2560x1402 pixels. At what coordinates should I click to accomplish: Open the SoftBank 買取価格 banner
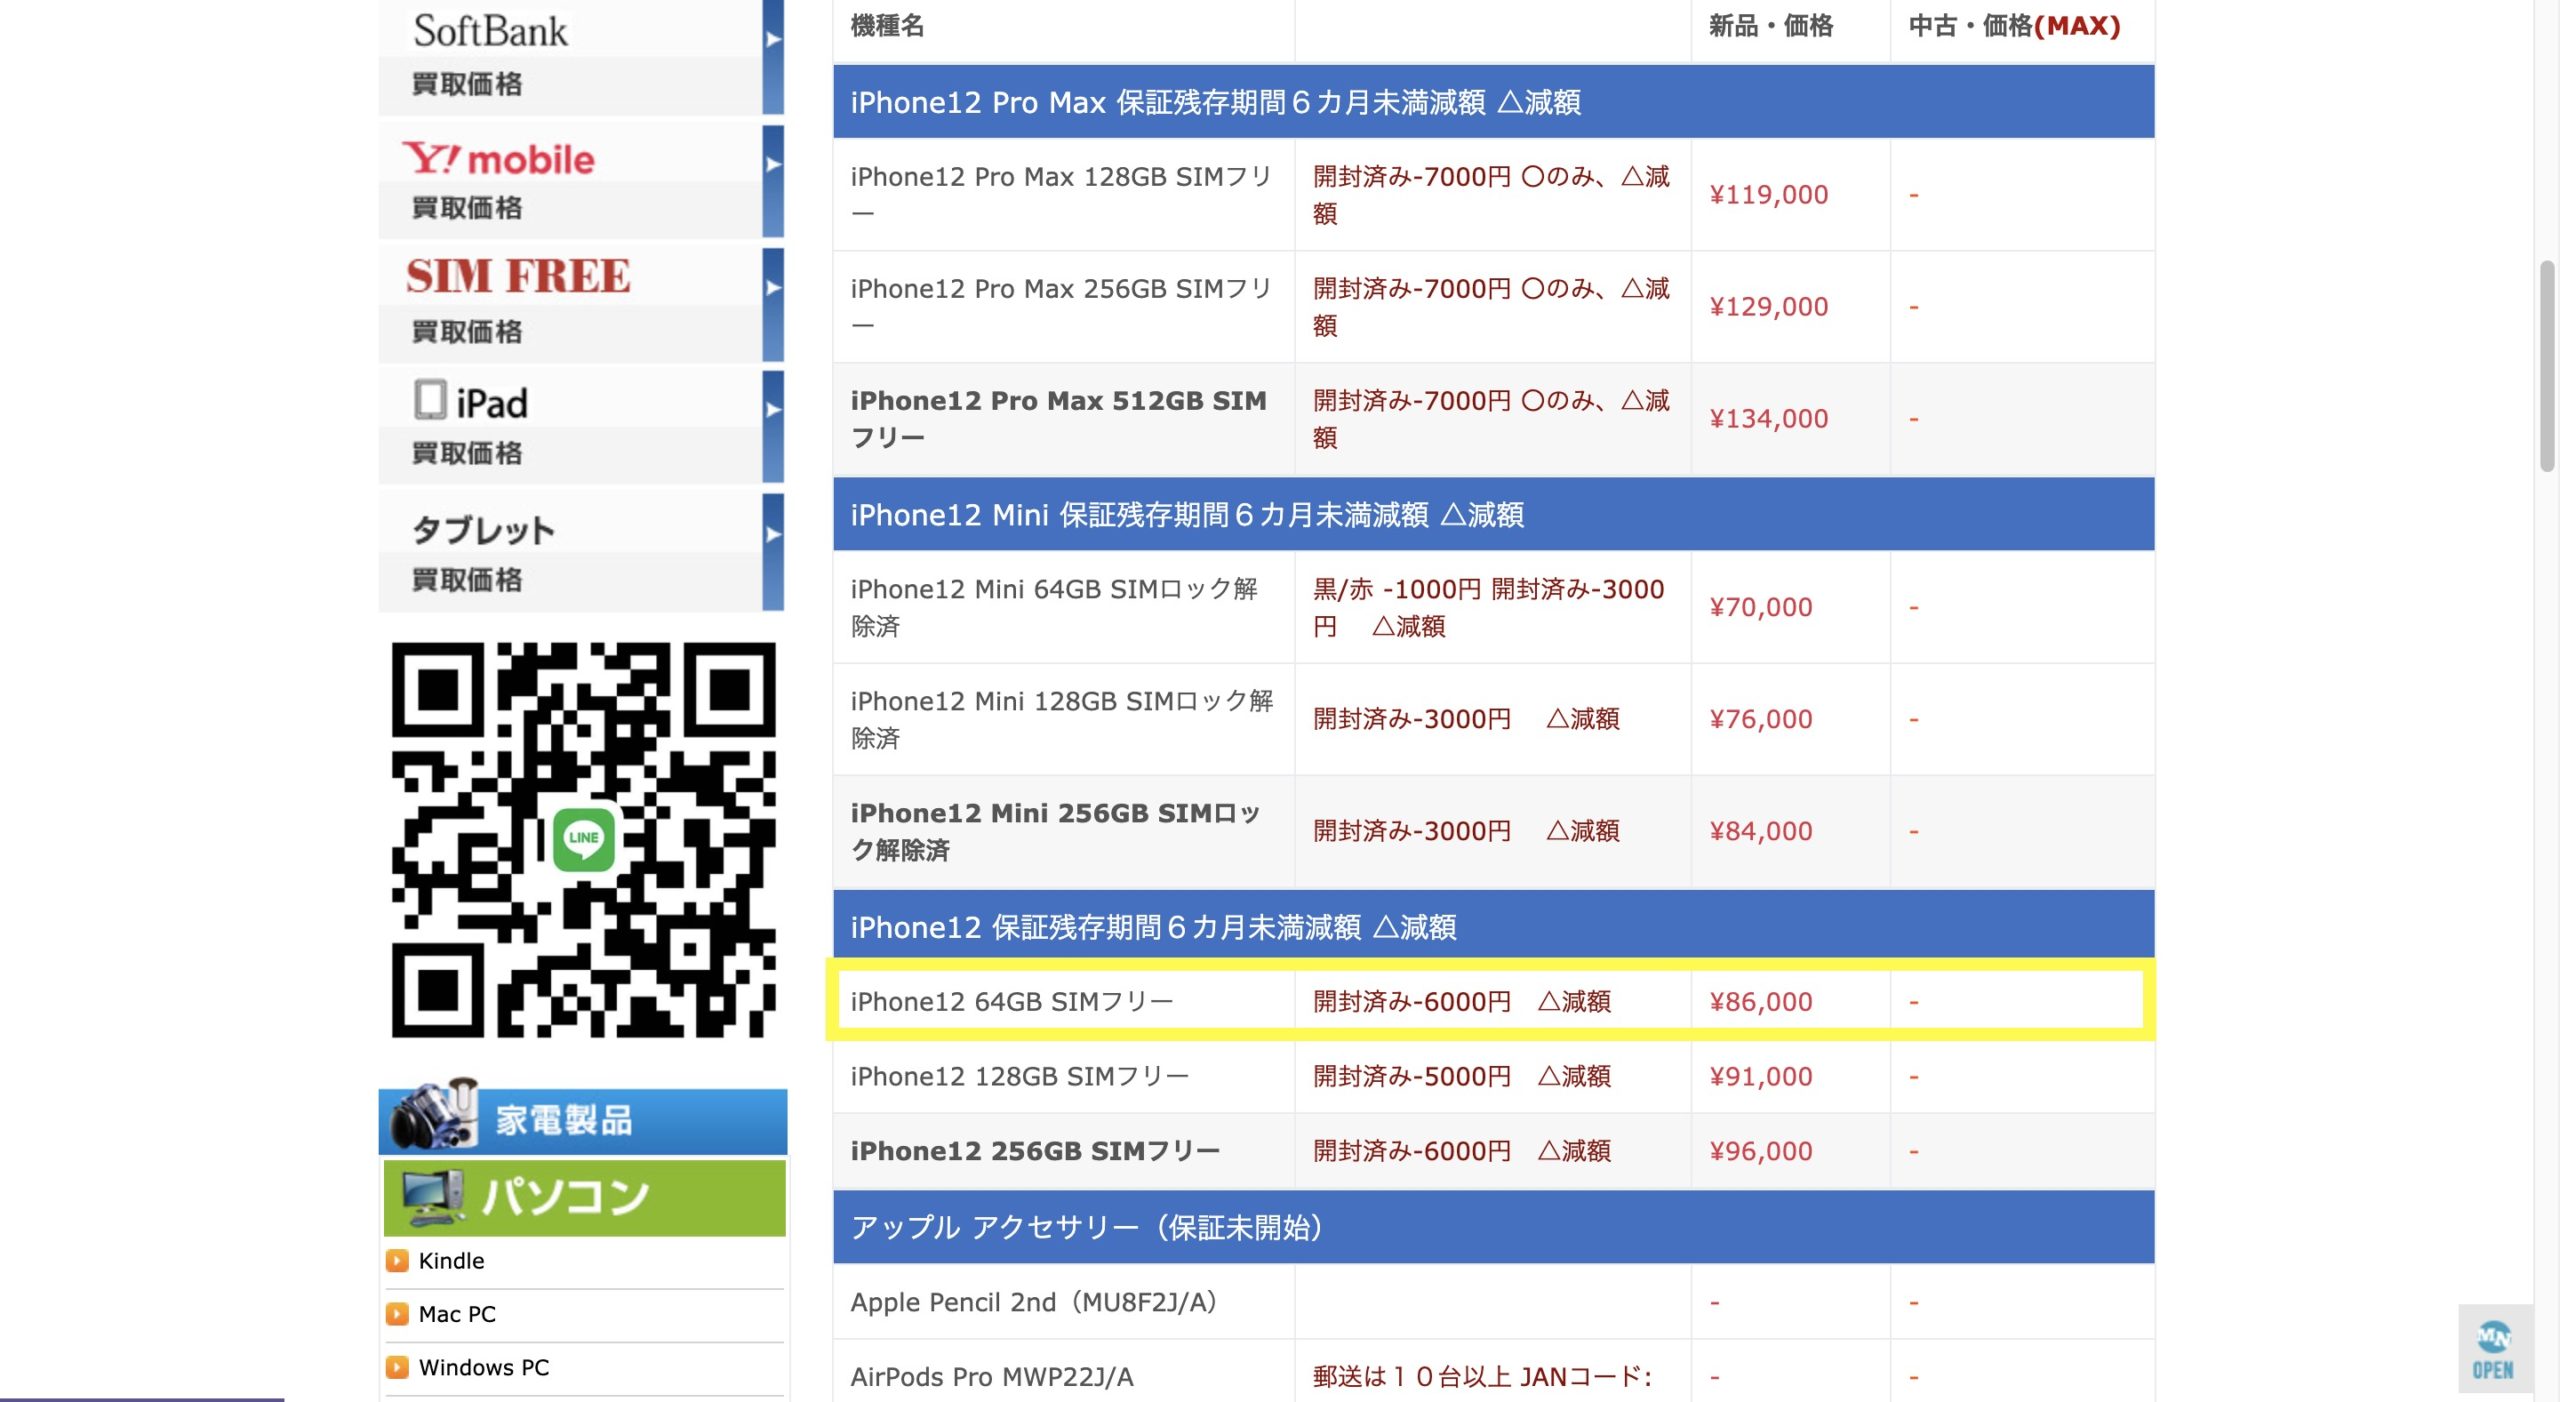[x=581, y=57]
